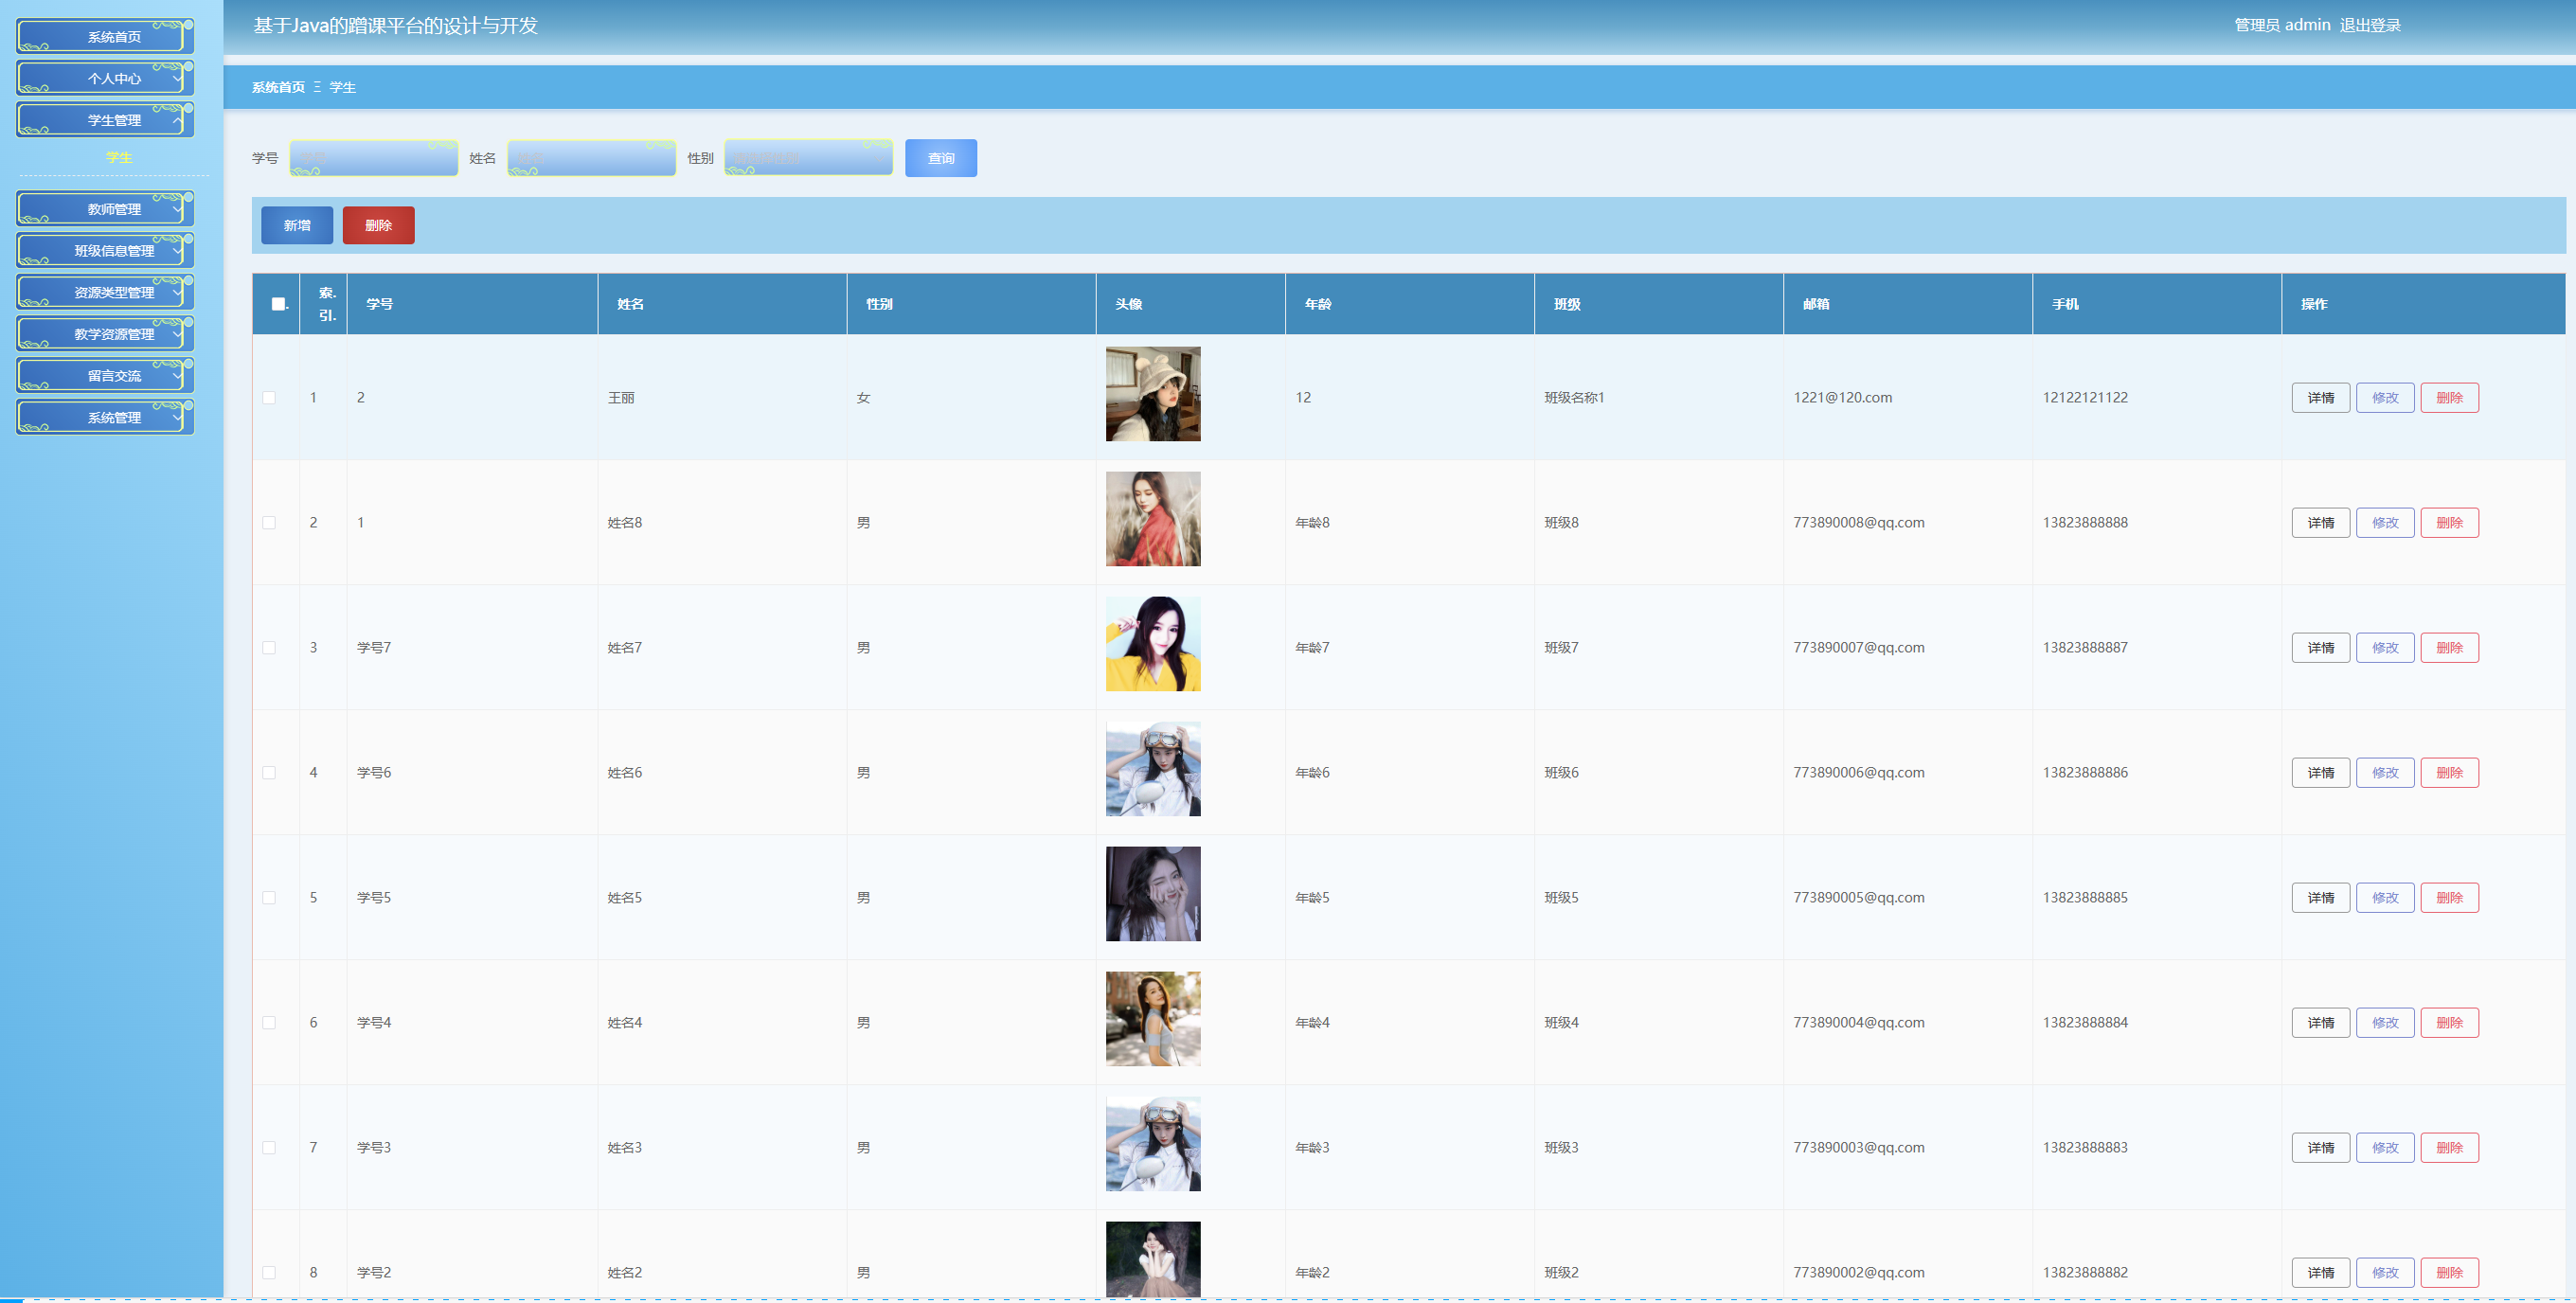Tick checkbox for row 学号4
The image size is (2576, 1303).
(269, 1023)
